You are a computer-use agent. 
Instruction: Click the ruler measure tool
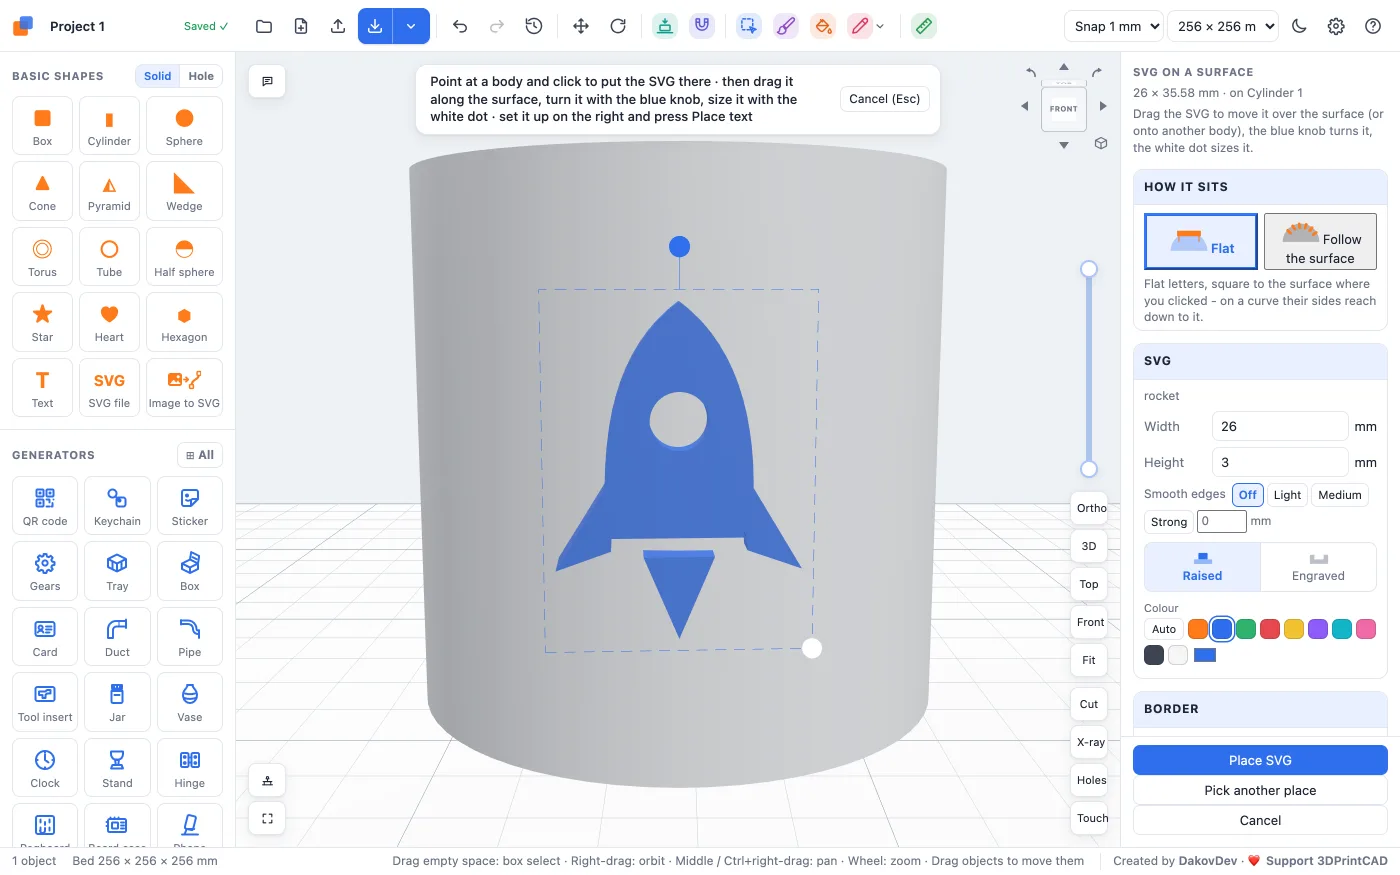(924, 26)
